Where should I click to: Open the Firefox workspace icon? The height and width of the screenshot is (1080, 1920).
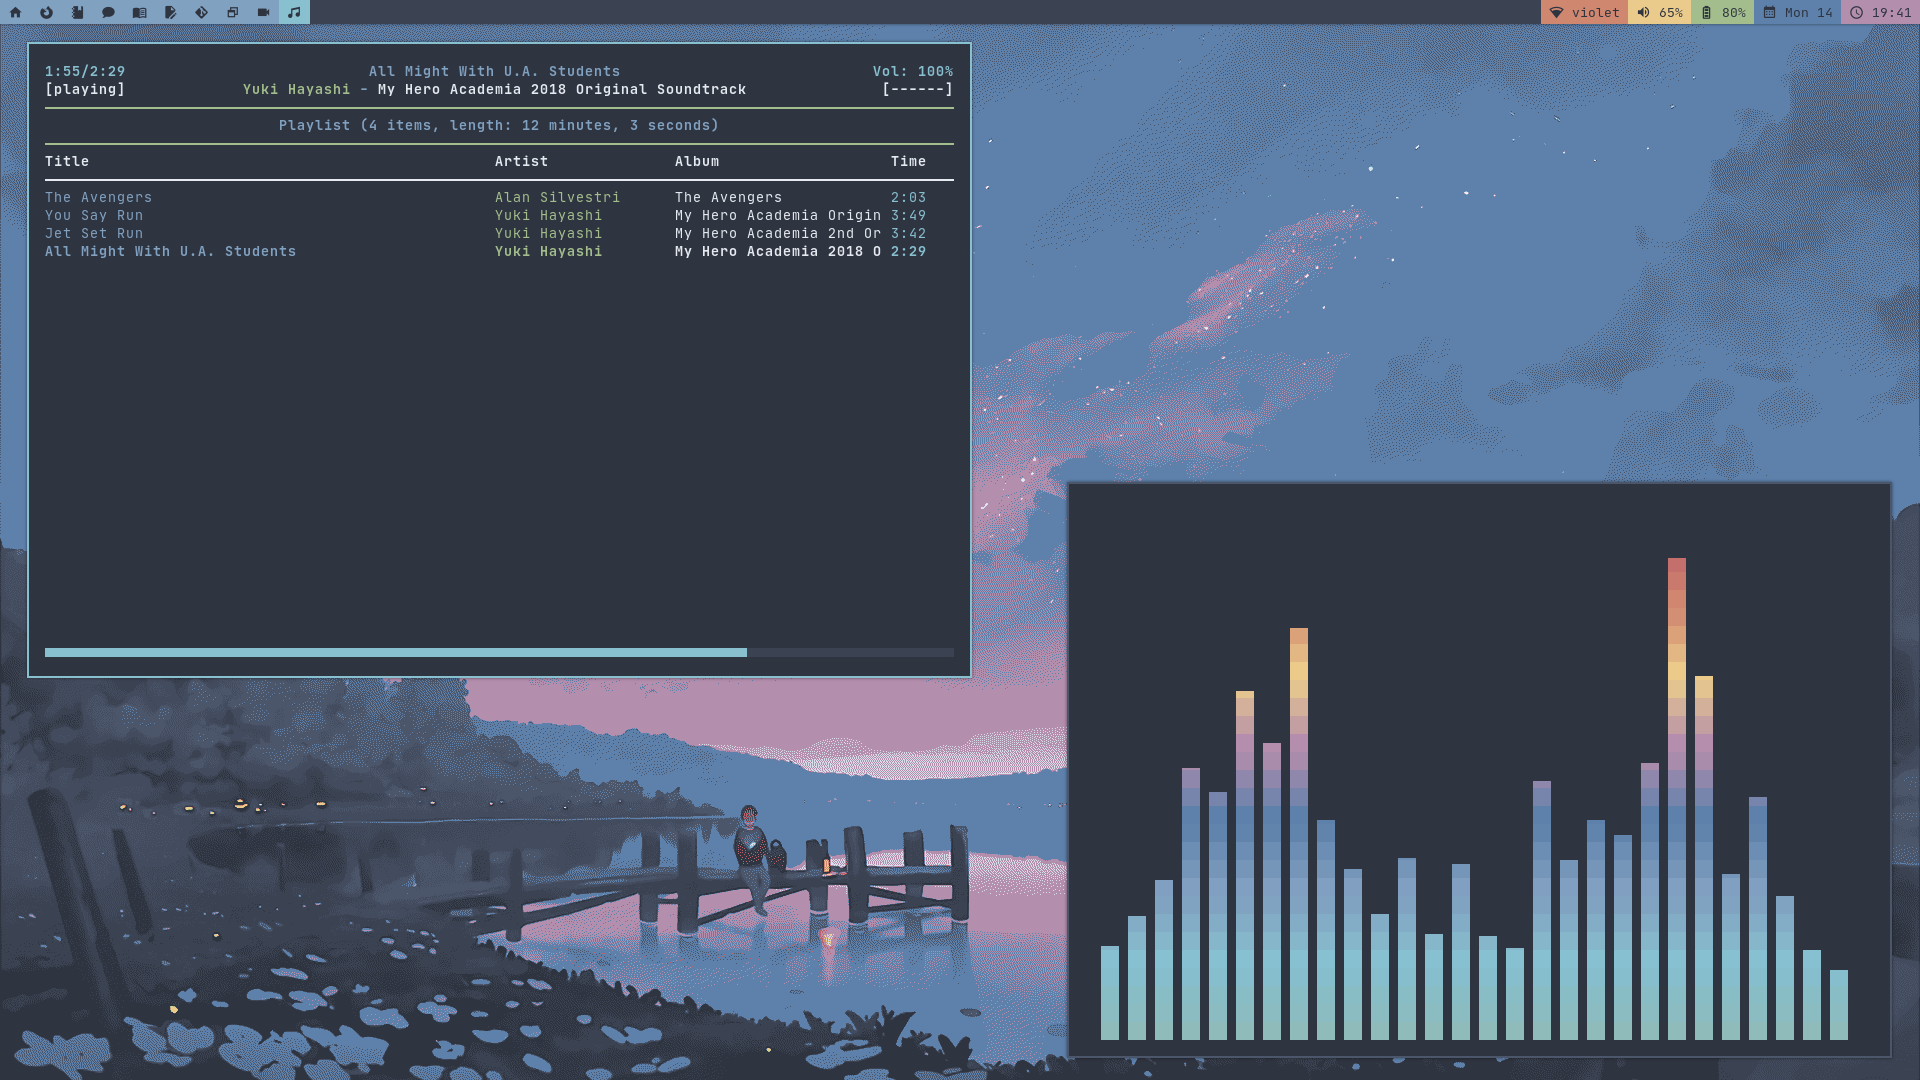point(46,12)
